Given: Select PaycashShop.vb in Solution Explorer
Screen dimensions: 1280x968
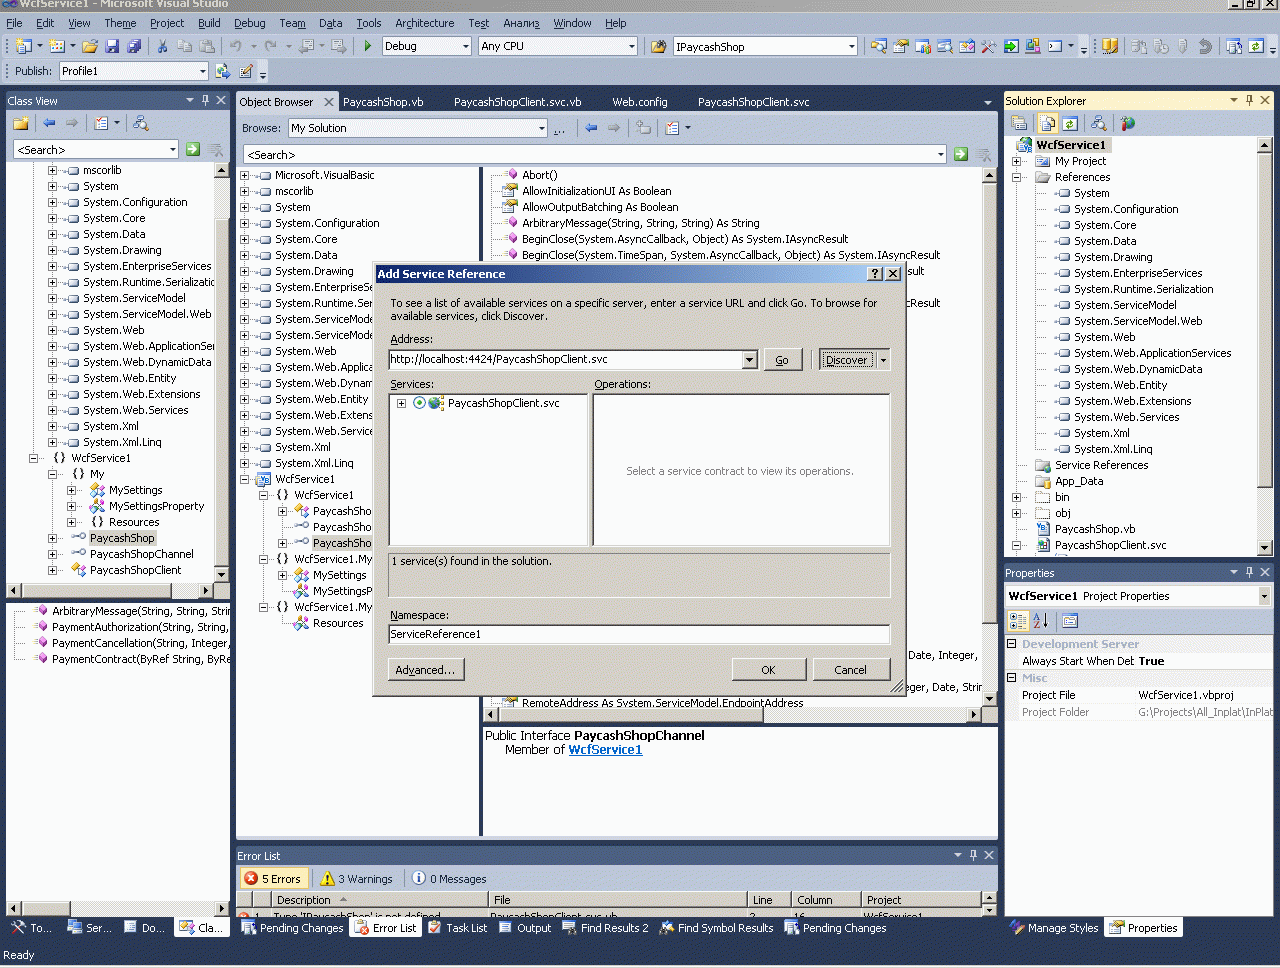Looking at the screenshot, I should tap(1095, 529).
